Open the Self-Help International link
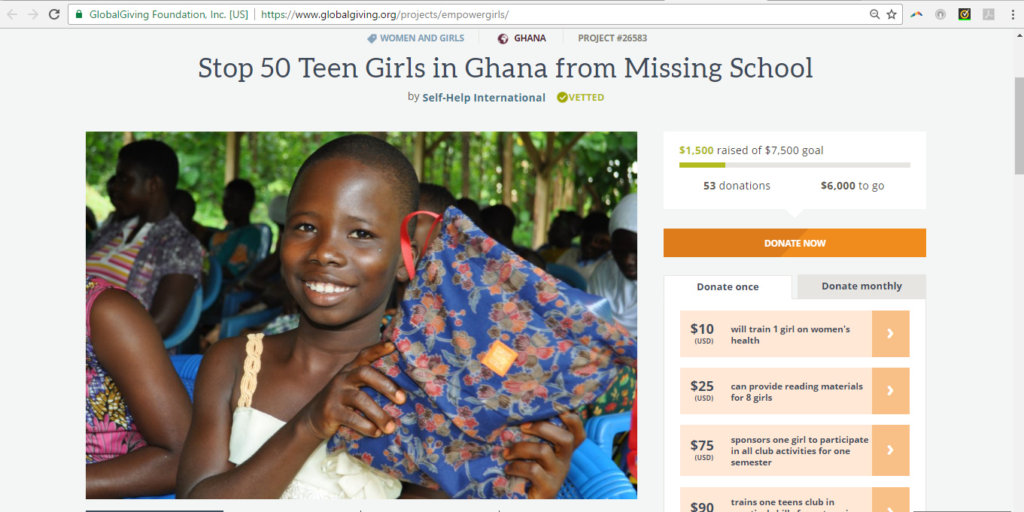 click(x=484, y=98)
